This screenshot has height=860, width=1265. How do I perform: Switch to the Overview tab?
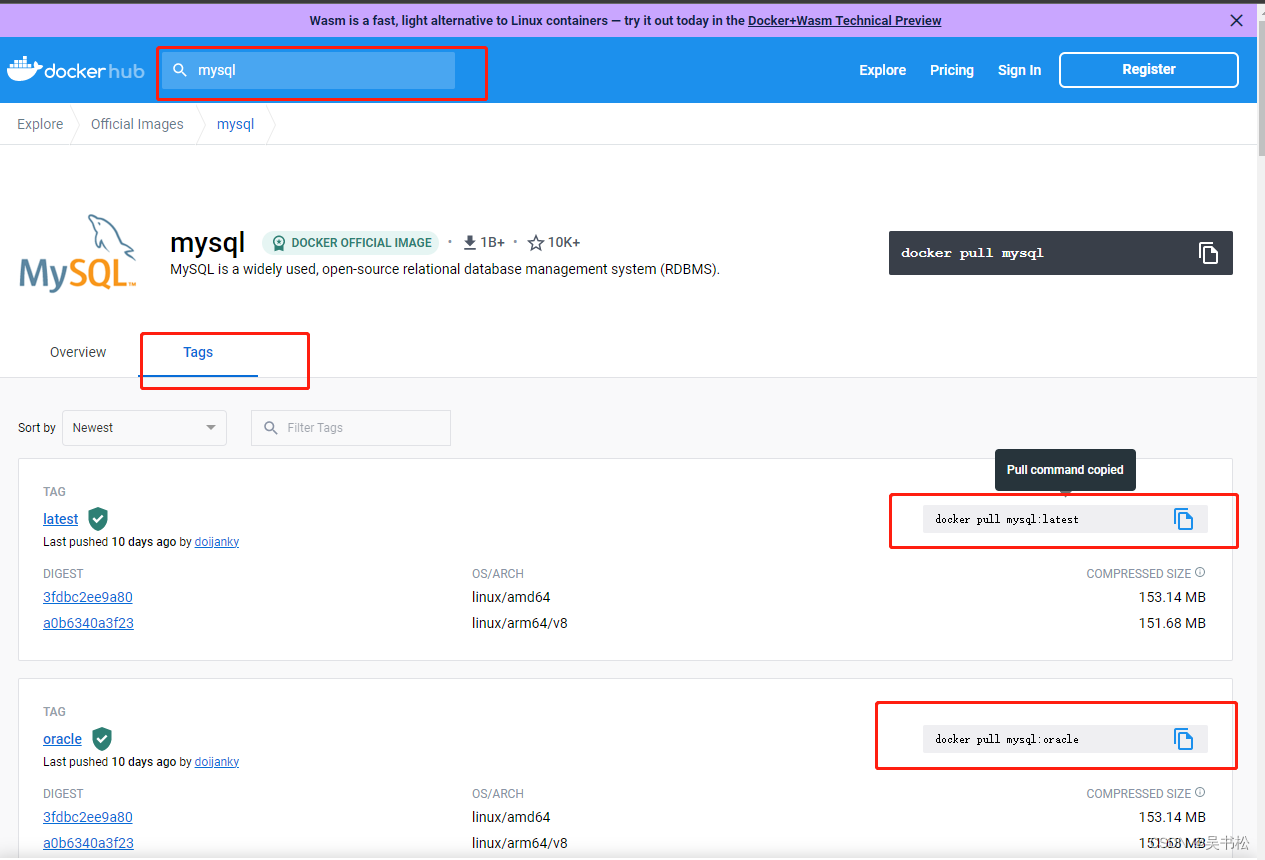(78, 352)
